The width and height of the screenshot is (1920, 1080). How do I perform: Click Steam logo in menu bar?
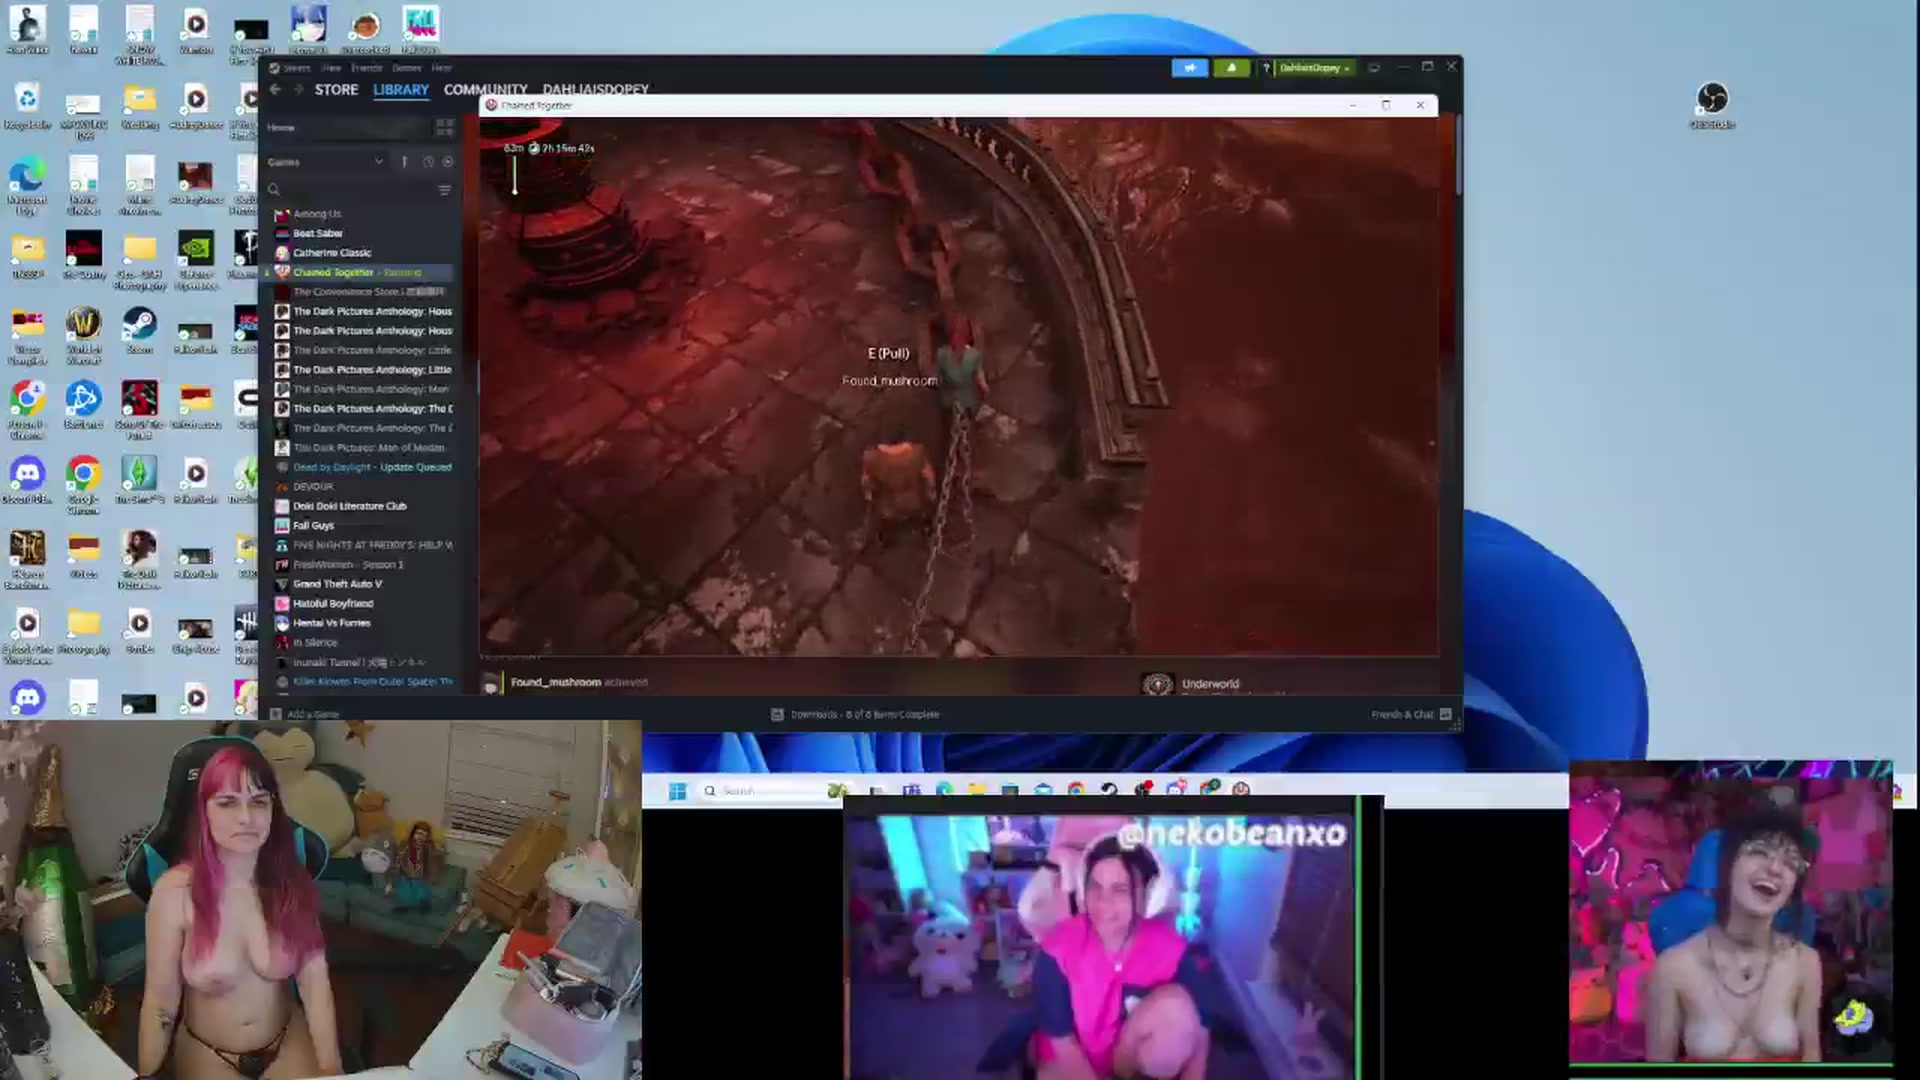click(274, 68)
